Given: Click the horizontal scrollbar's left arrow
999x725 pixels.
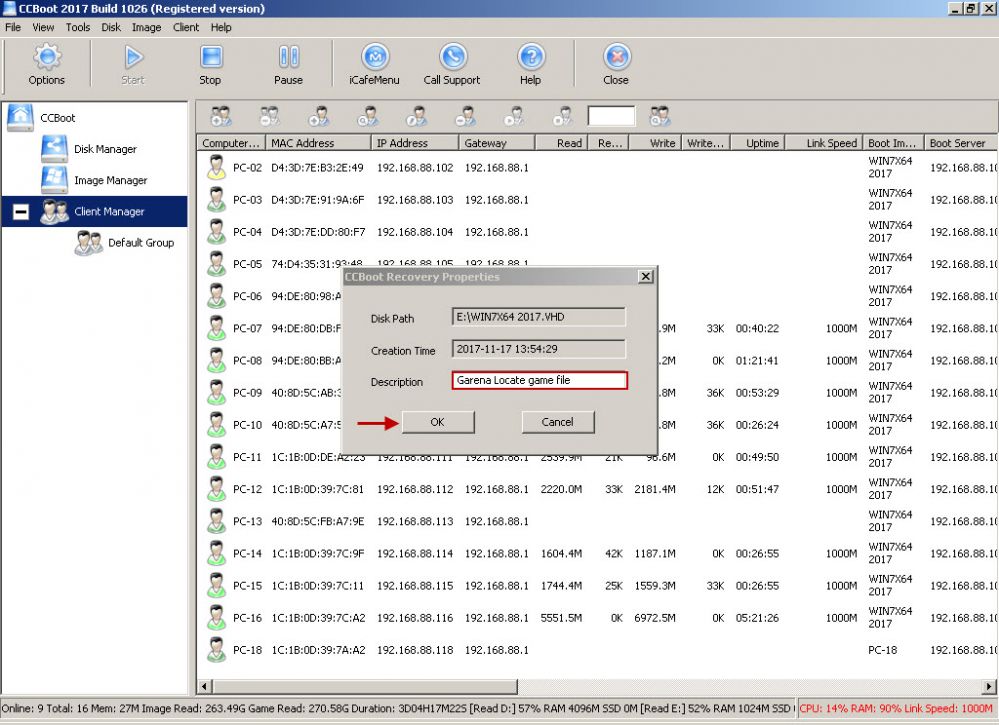Looking at the screenshot, I should pos(204,686).
